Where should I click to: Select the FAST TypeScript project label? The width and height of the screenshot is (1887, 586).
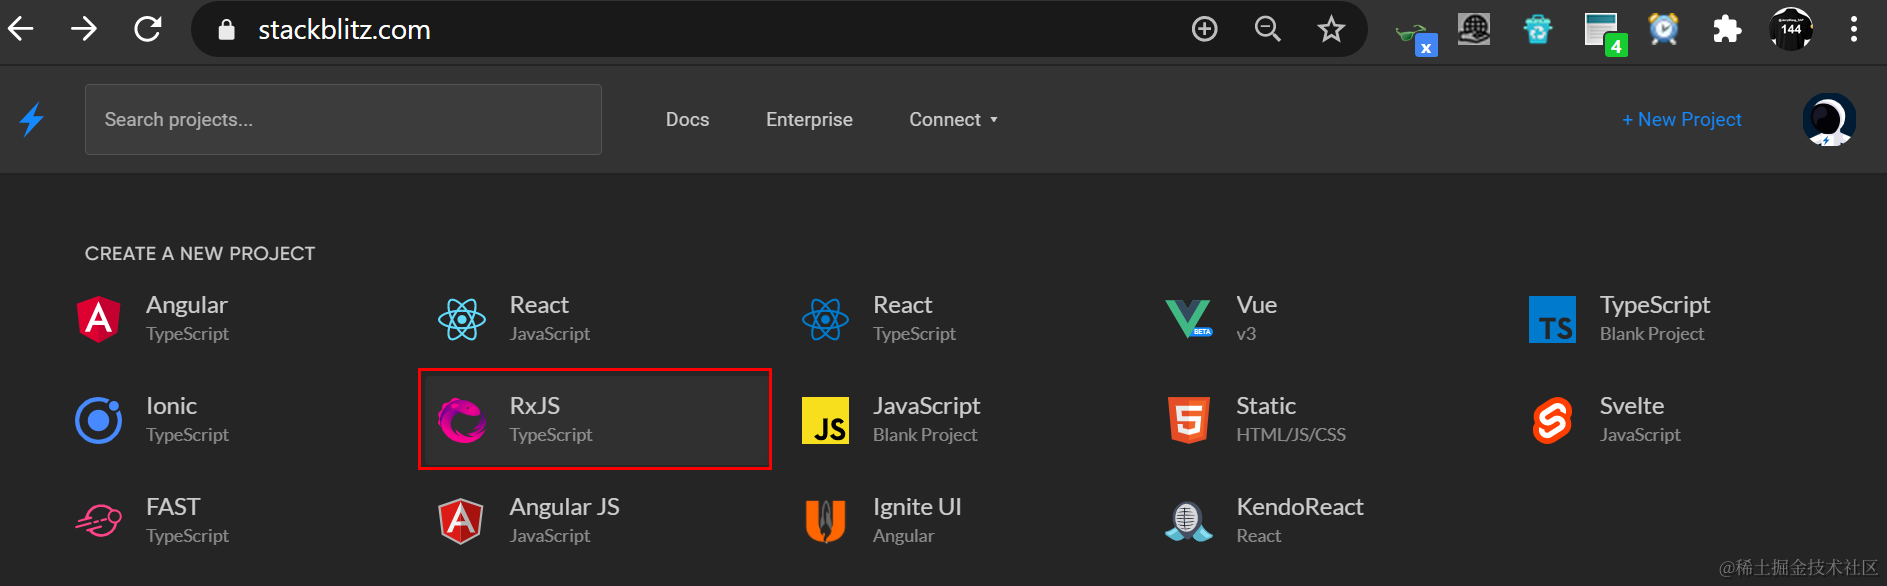(x=187, y=520)
